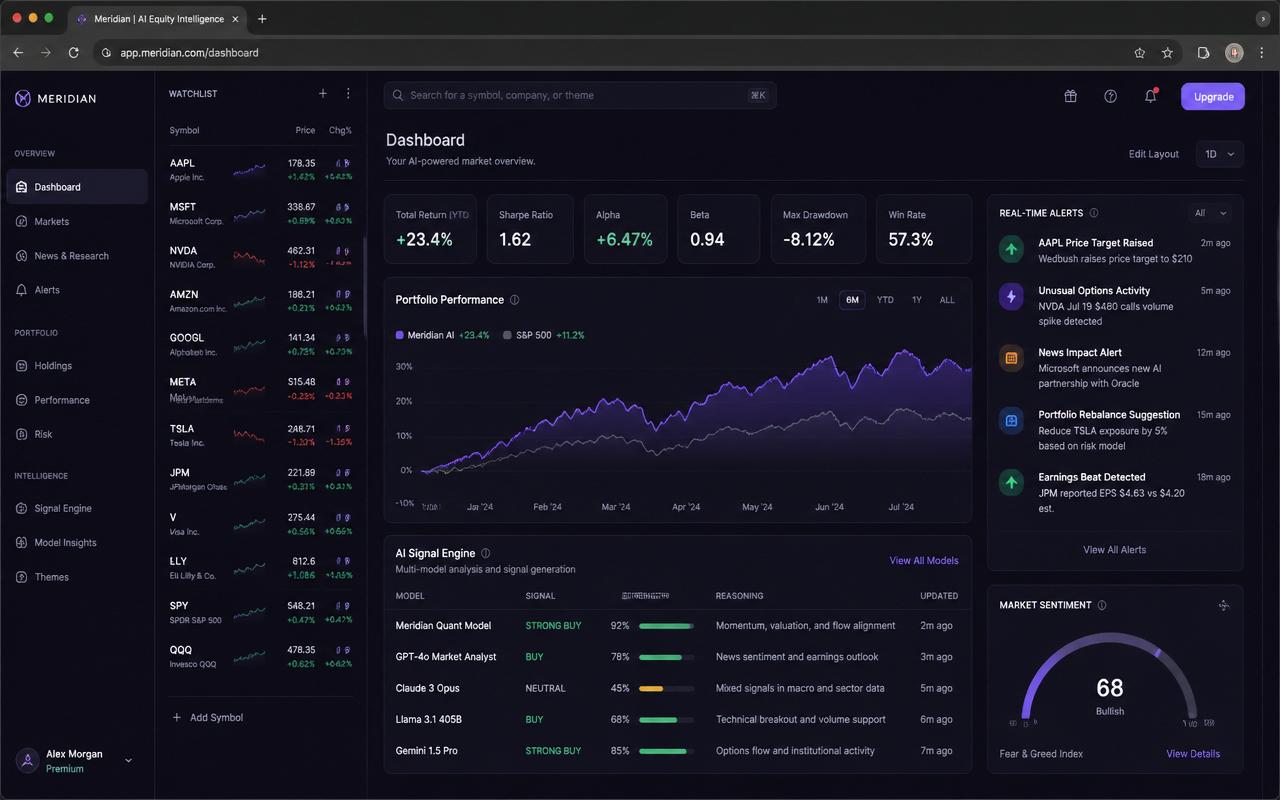Reload the browser page
Viewport: 1280px width, 800px height.
click(x=73, y=53)
